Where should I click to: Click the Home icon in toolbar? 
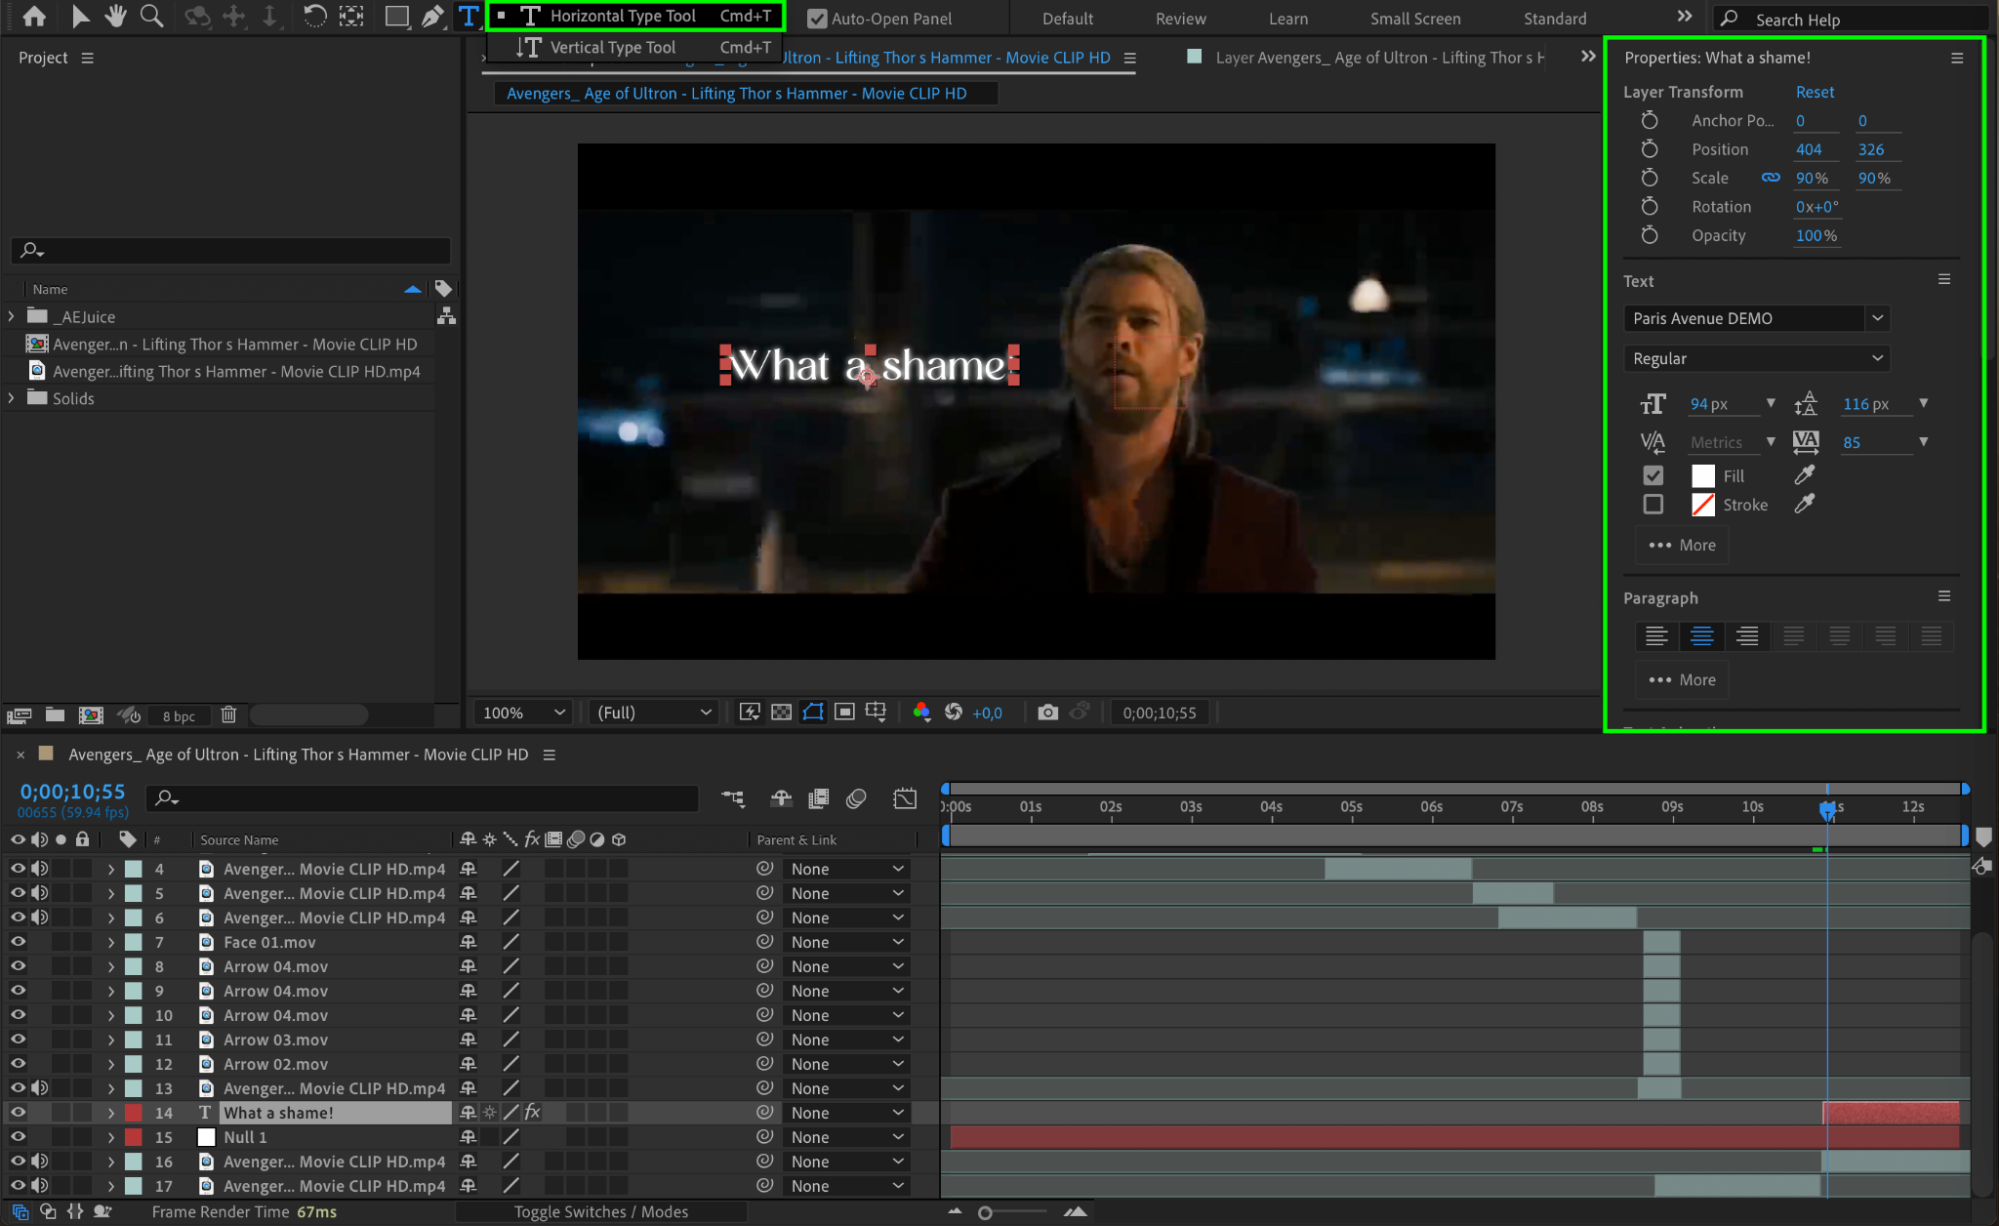pos(34,16)
